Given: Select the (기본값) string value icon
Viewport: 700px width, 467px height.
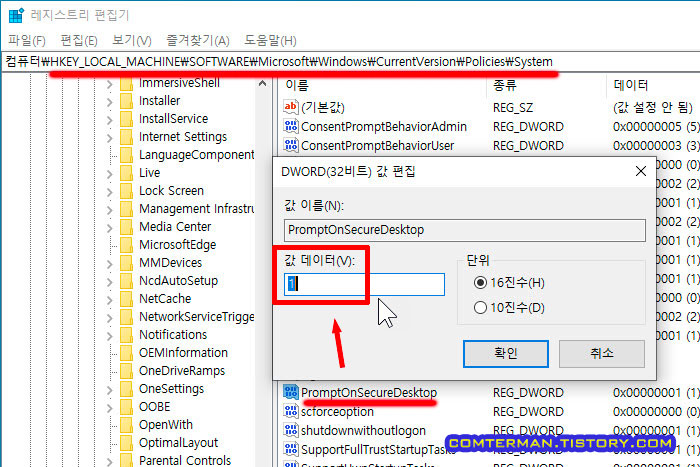Looking at the screenshot, I should coord(291,107).
